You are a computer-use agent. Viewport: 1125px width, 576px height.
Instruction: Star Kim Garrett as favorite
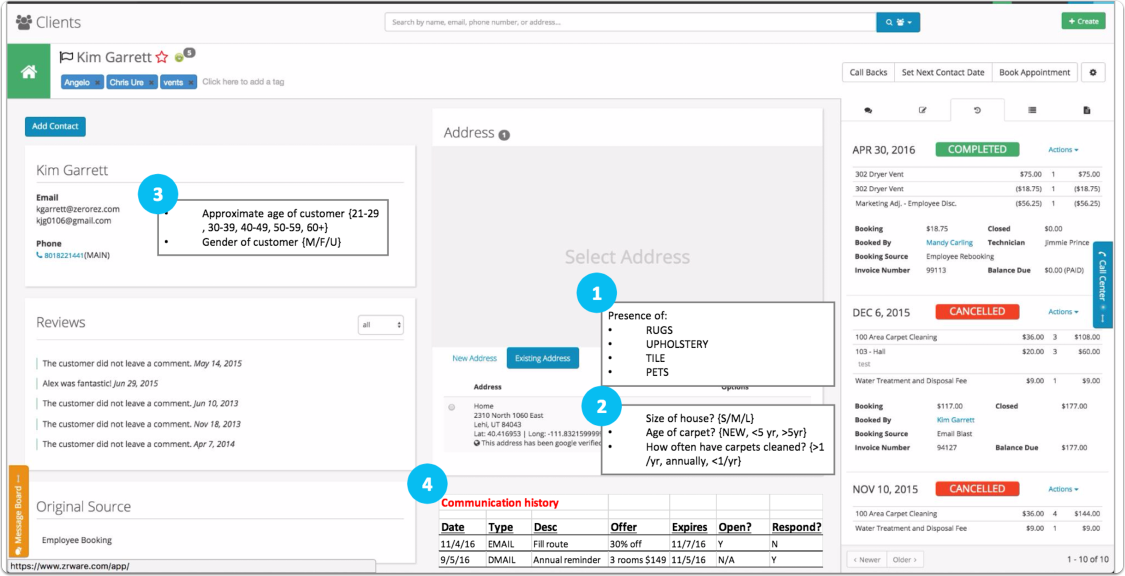161,57
